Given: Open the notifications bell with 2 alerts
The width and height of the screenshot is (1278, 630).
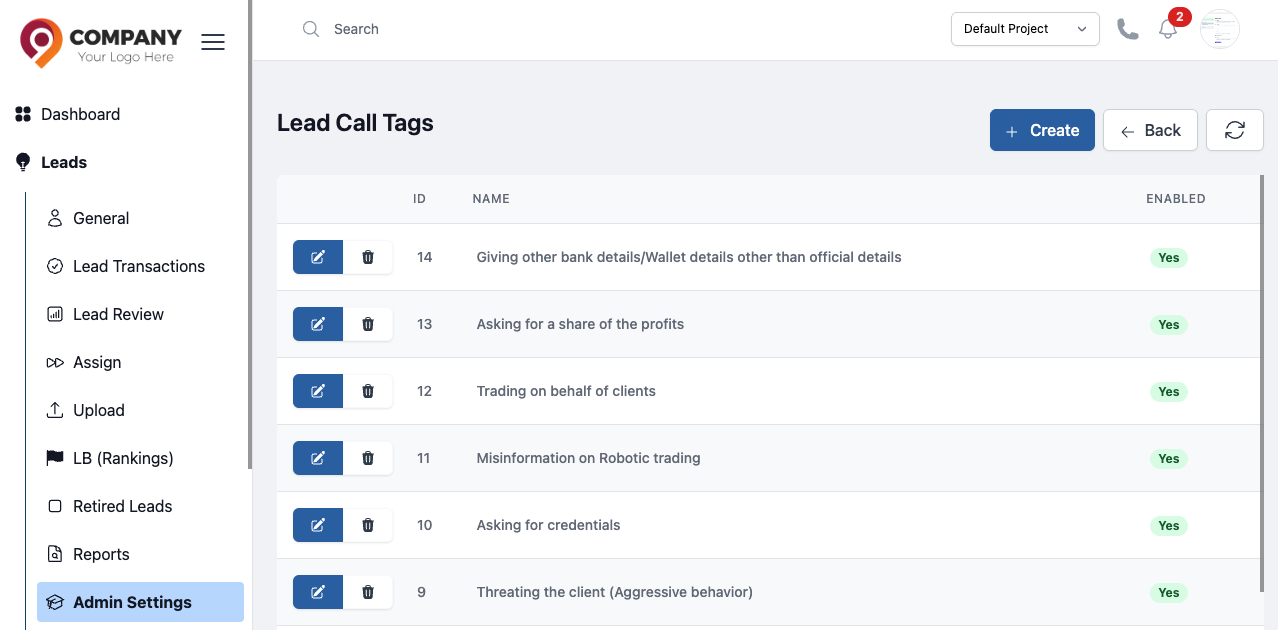Looking at the screenshot, I should coord(1168,29).
